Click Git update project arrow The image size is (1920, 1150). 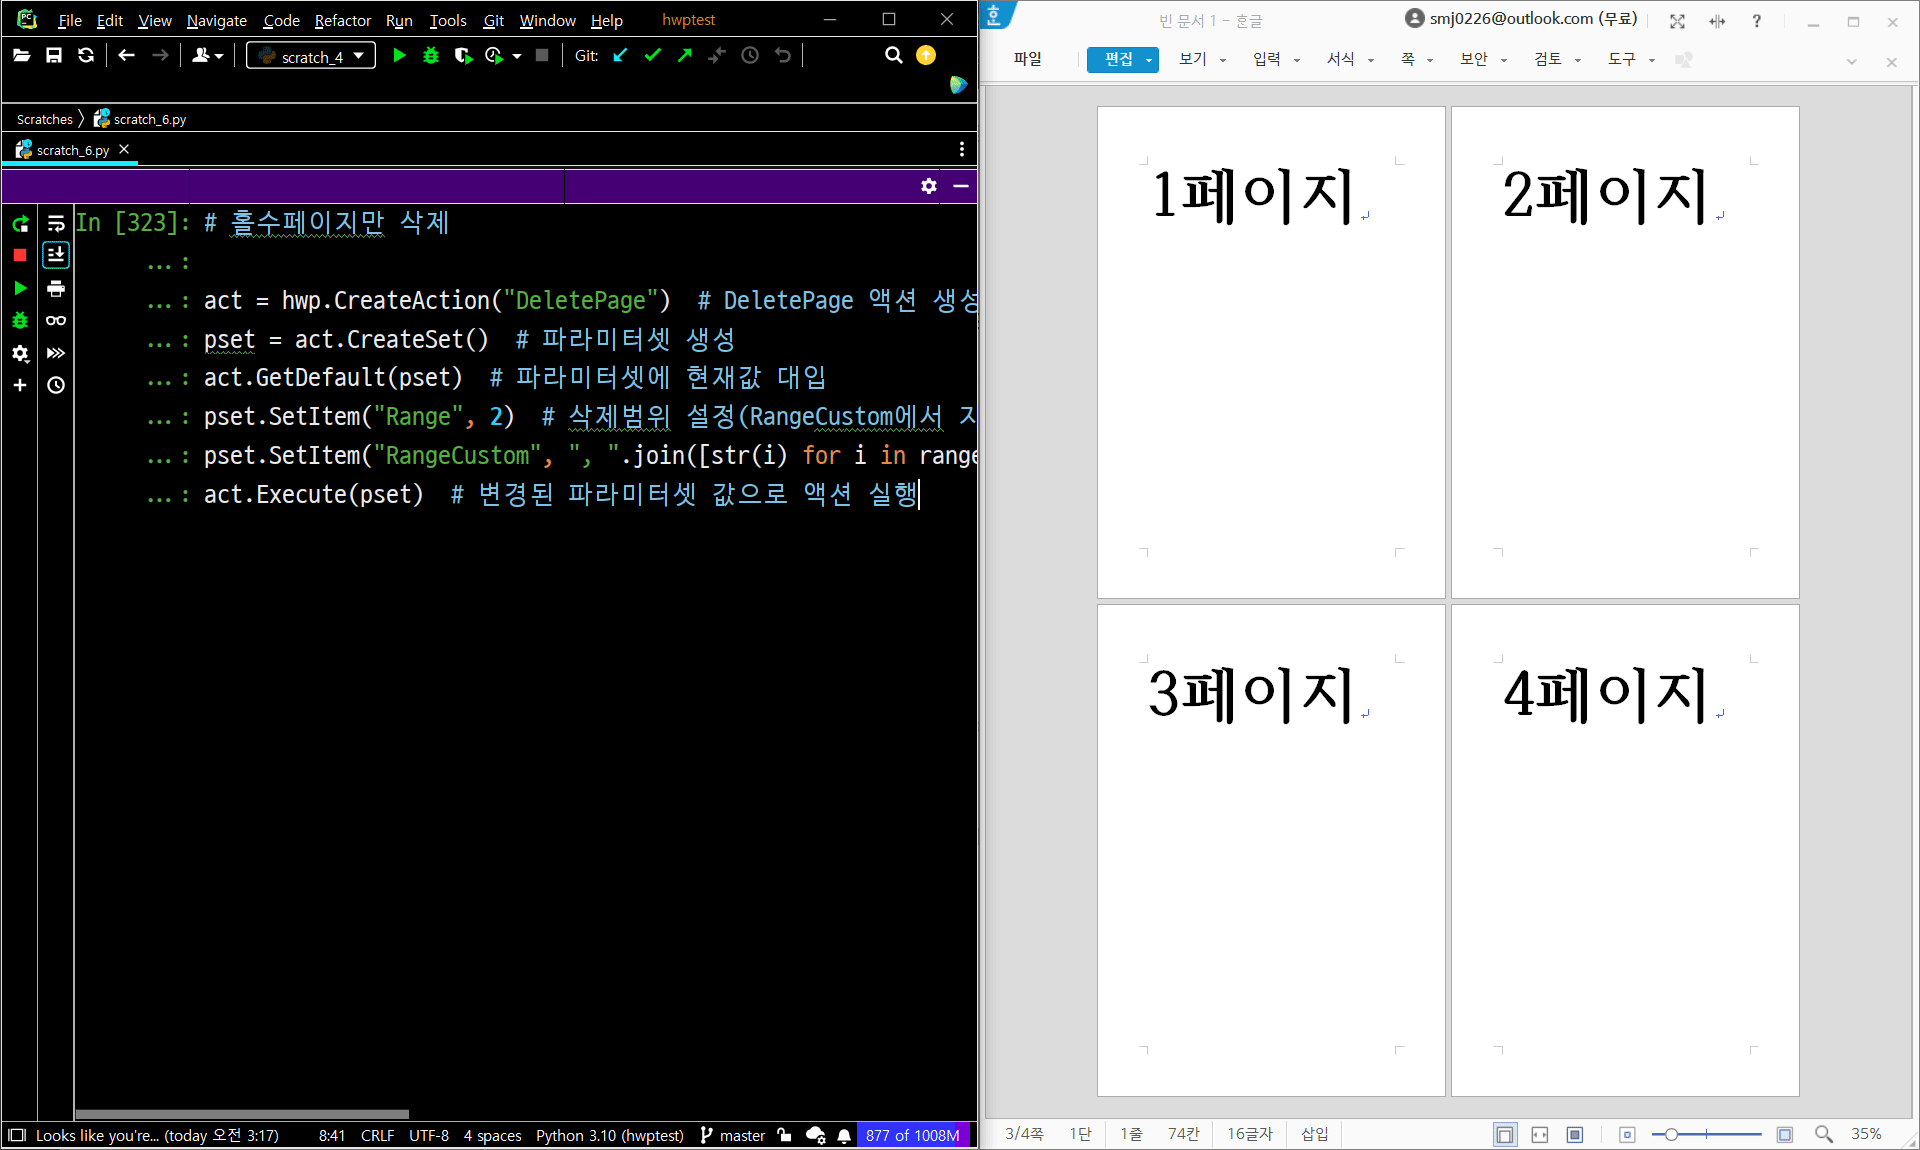click(x=621, y=56)
